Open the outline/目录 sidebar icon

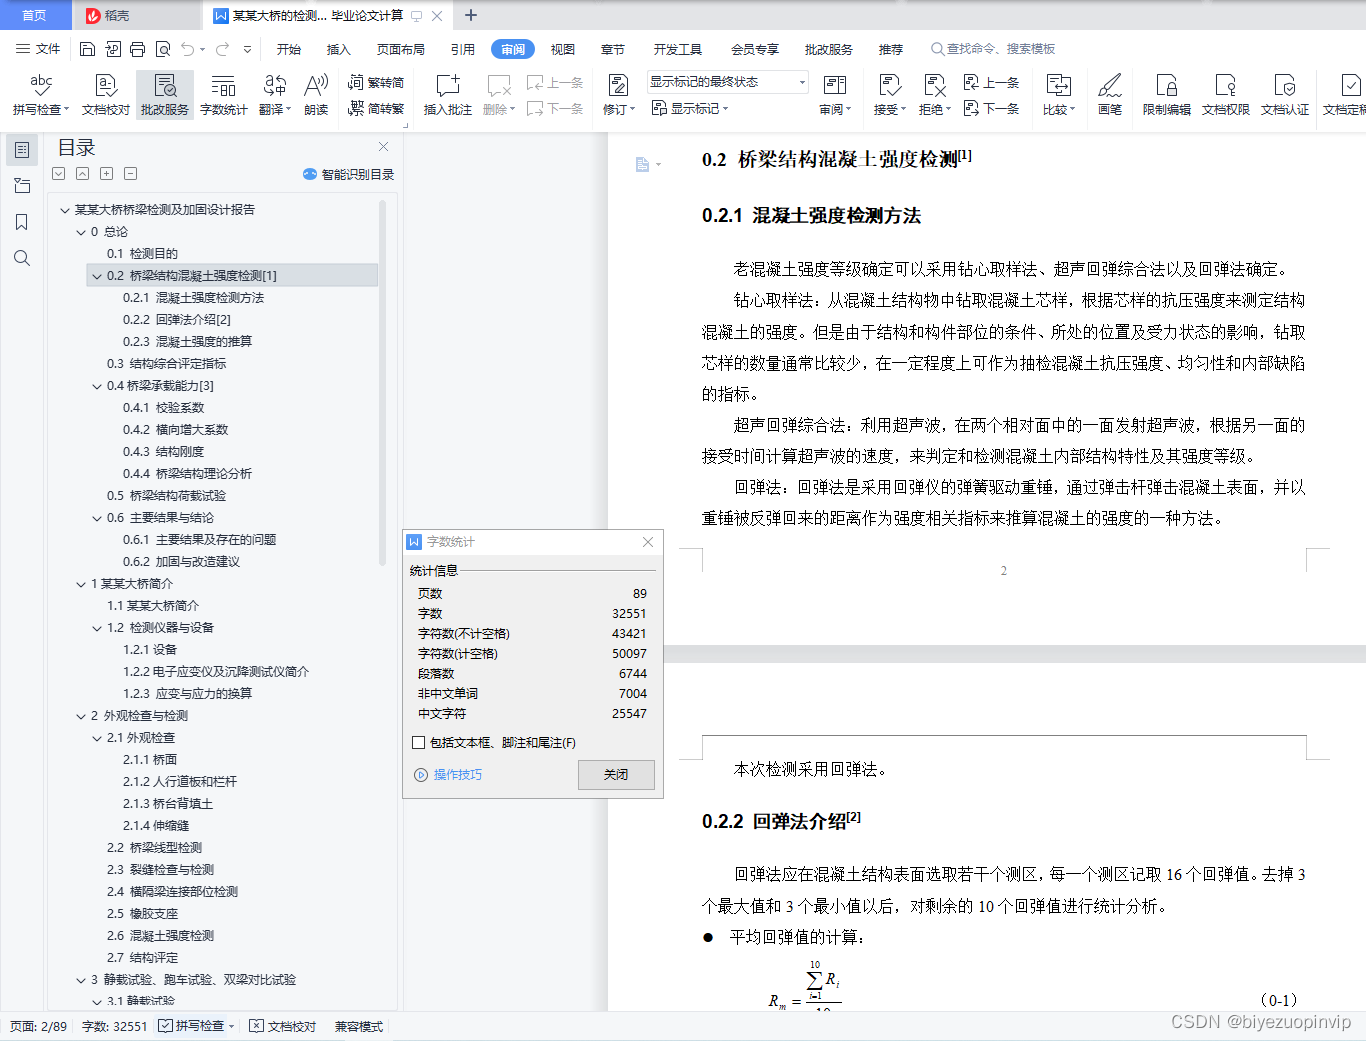point(22,150)
